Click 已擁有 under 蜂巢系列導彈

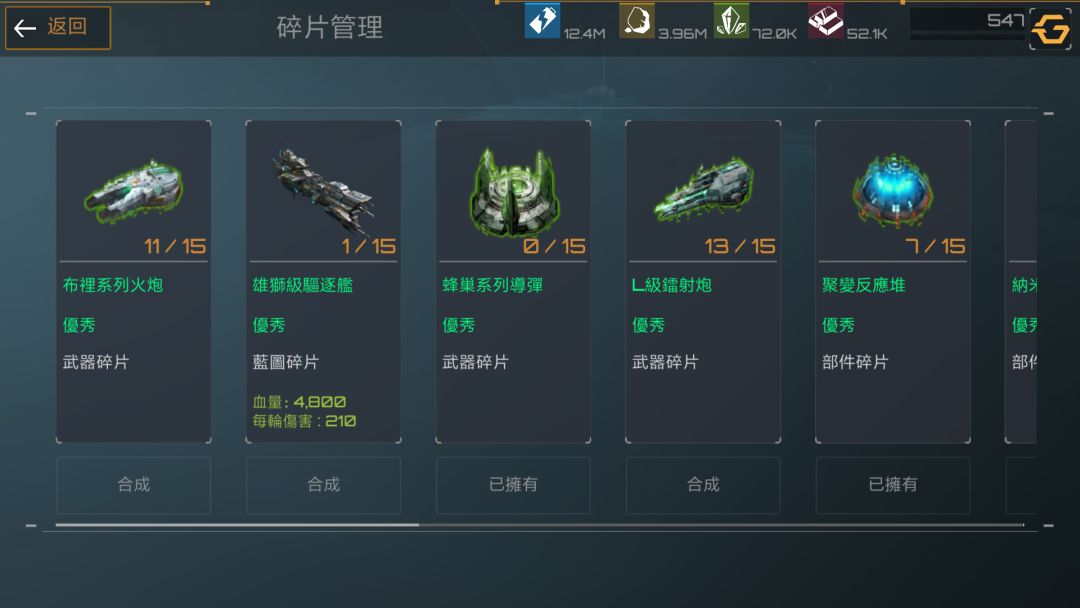(513, 485)
